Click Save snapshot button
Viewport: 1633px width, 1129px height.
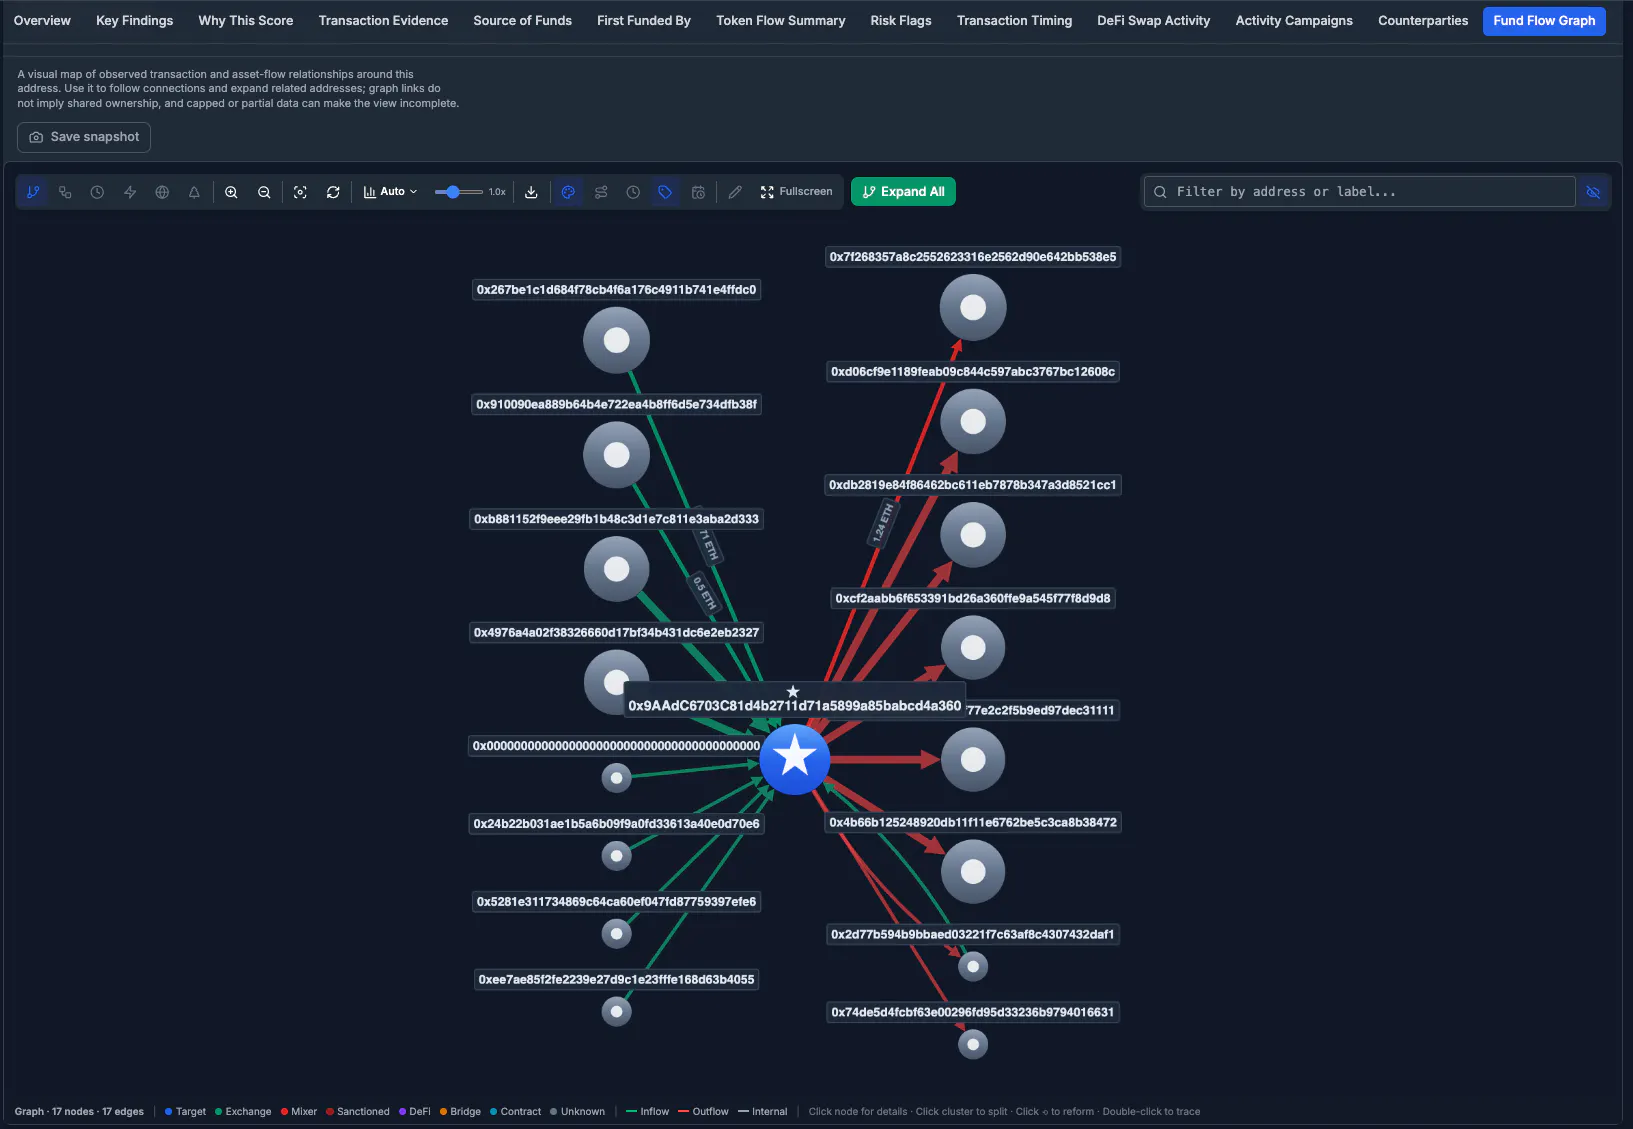(x=84, y=137)
